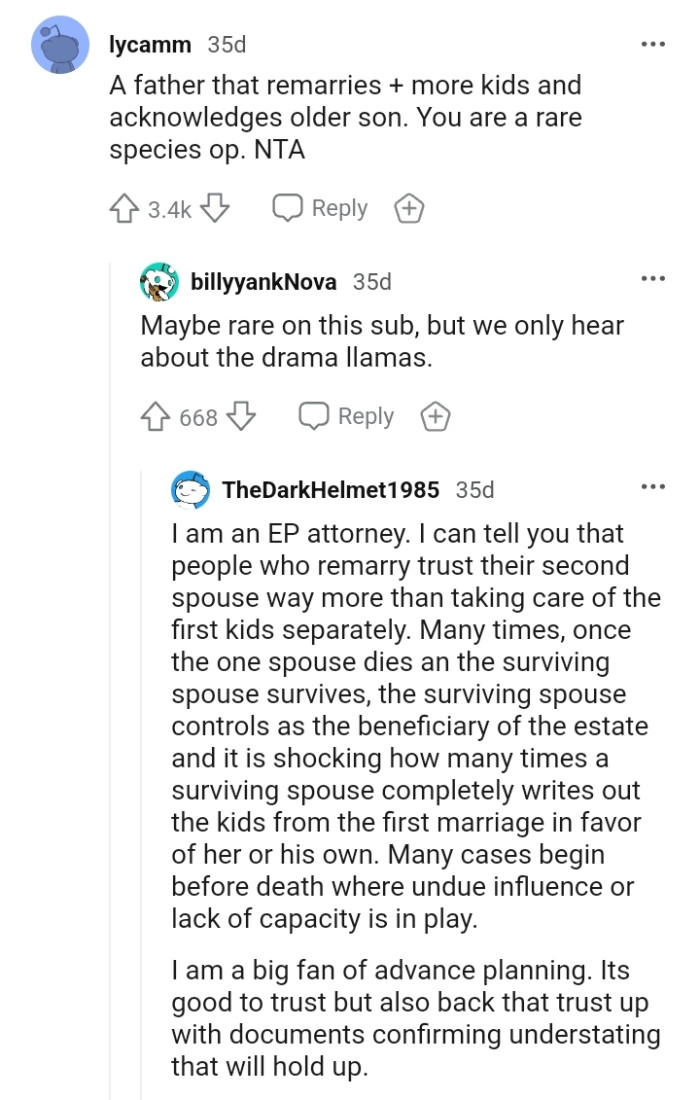Click the speech bubble Reply icon on lycamm's comment
This screenshot has height=1100, width=700.
click(286, 207)
